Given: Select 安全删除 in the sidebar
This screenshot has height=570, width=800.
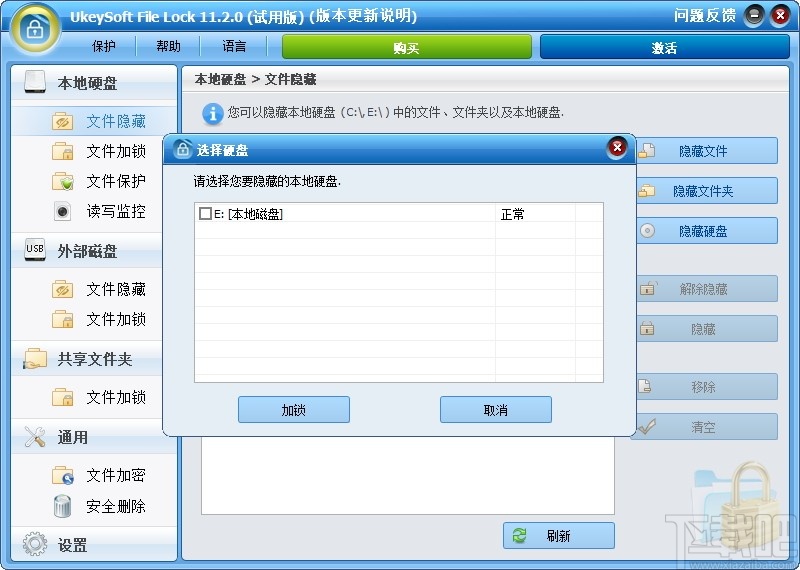Looking at the screenshot, I should tap(116, 506).
